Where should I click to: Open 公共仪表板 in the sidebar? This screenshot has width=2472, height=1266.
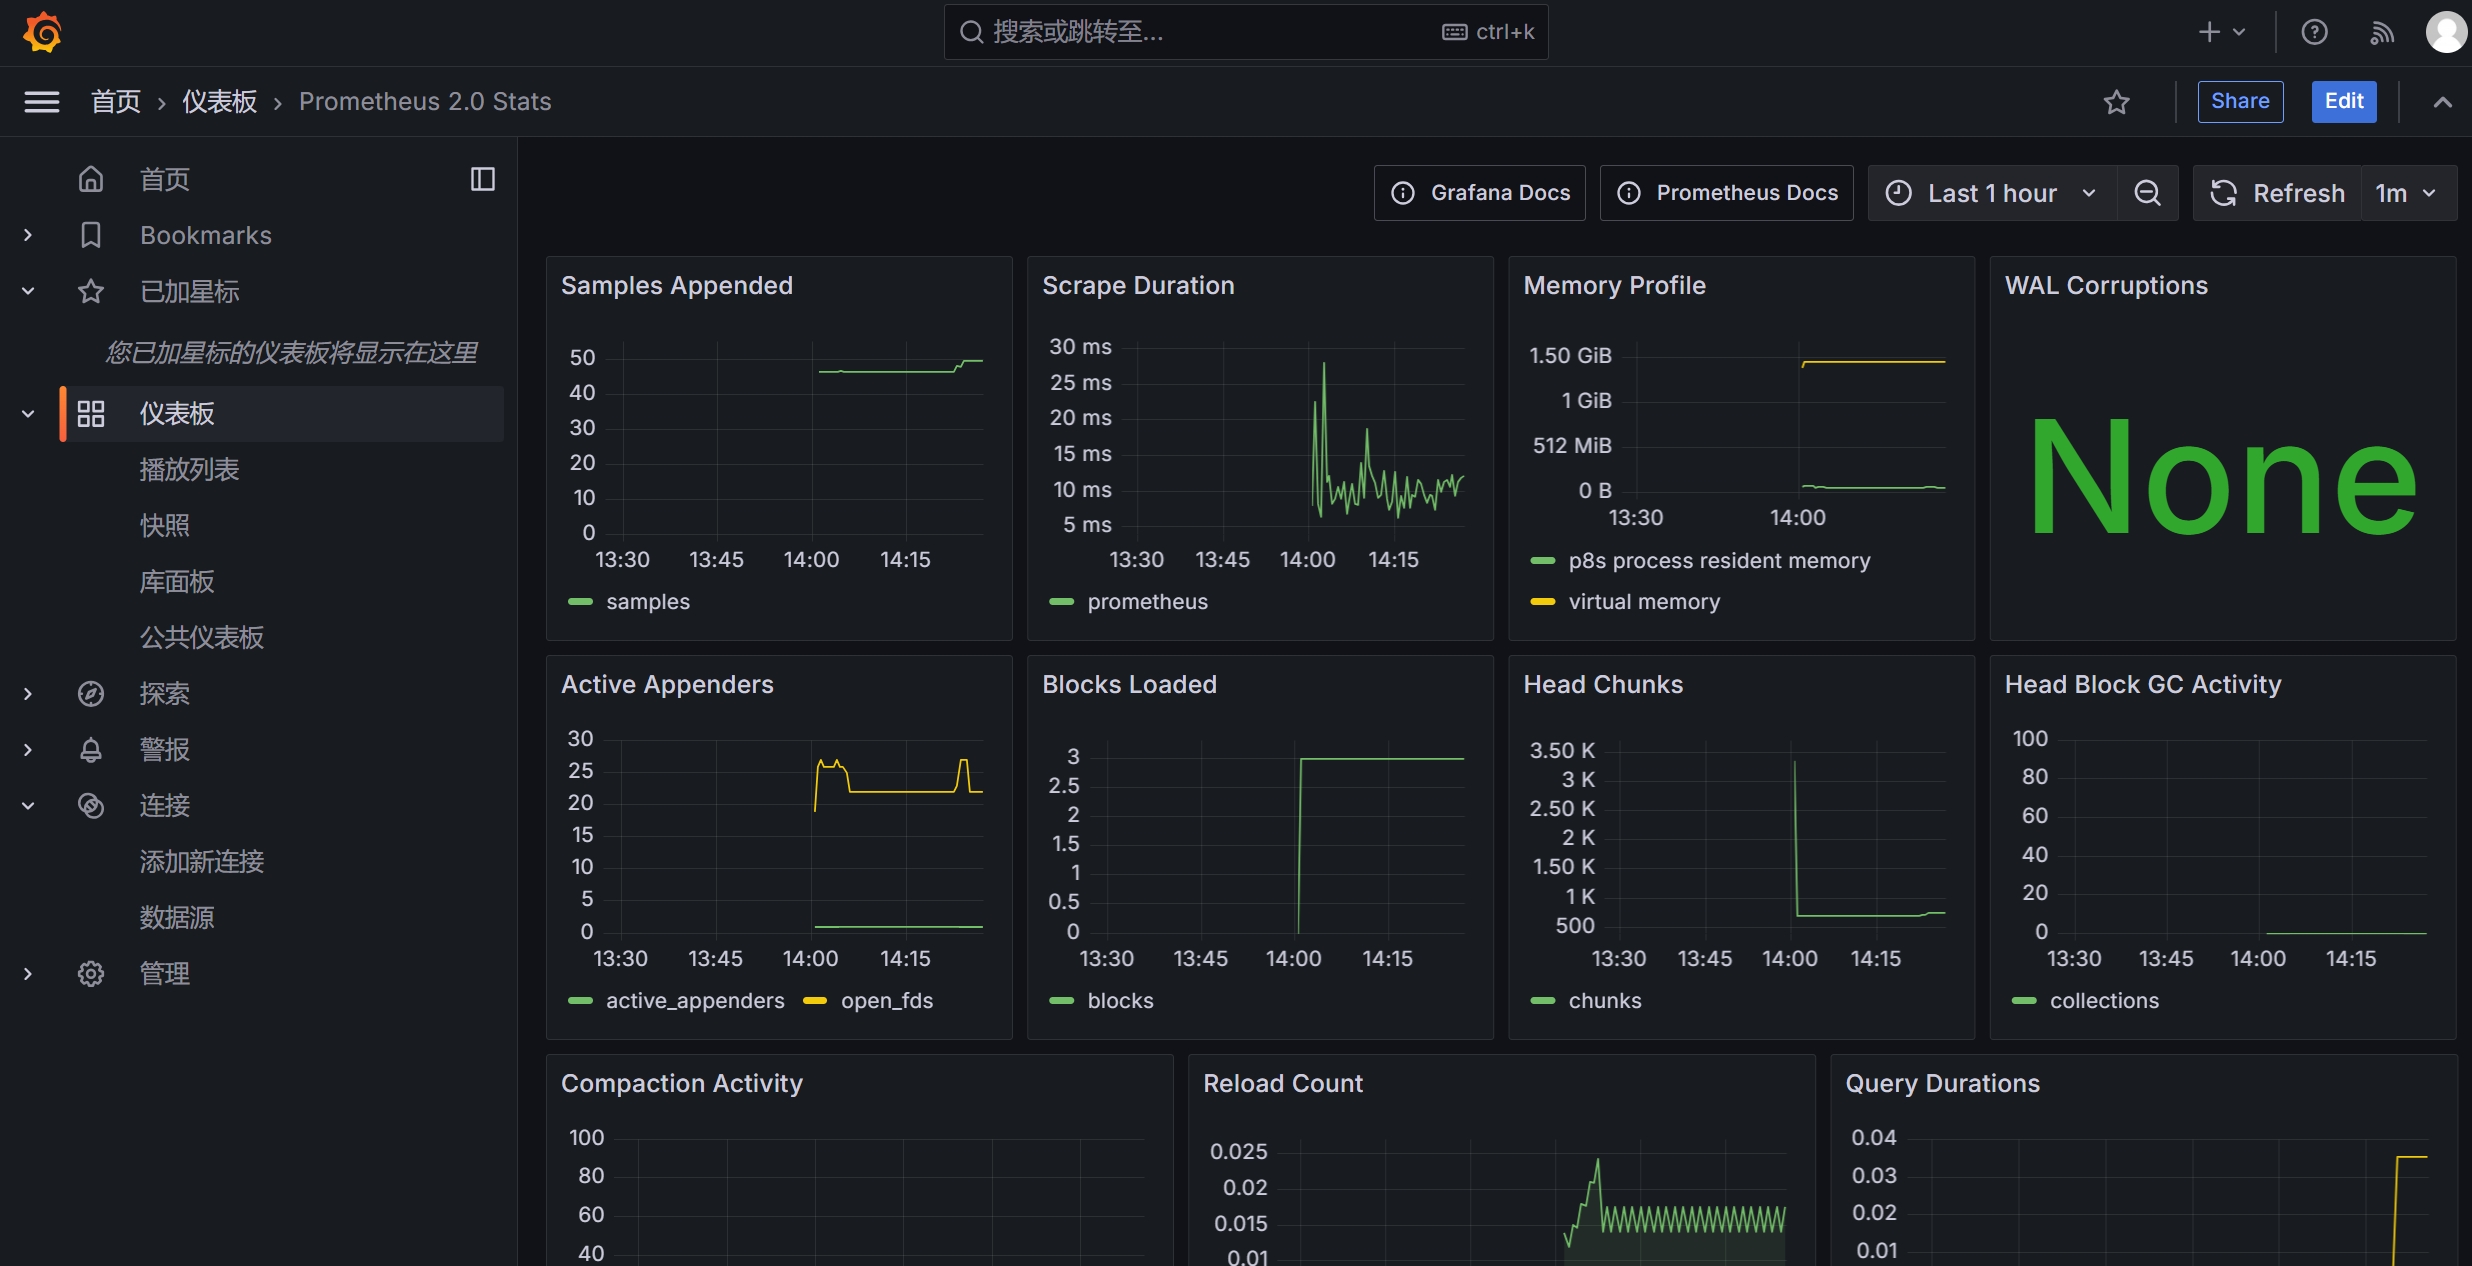pyautogui.click(x=202, y=637)
